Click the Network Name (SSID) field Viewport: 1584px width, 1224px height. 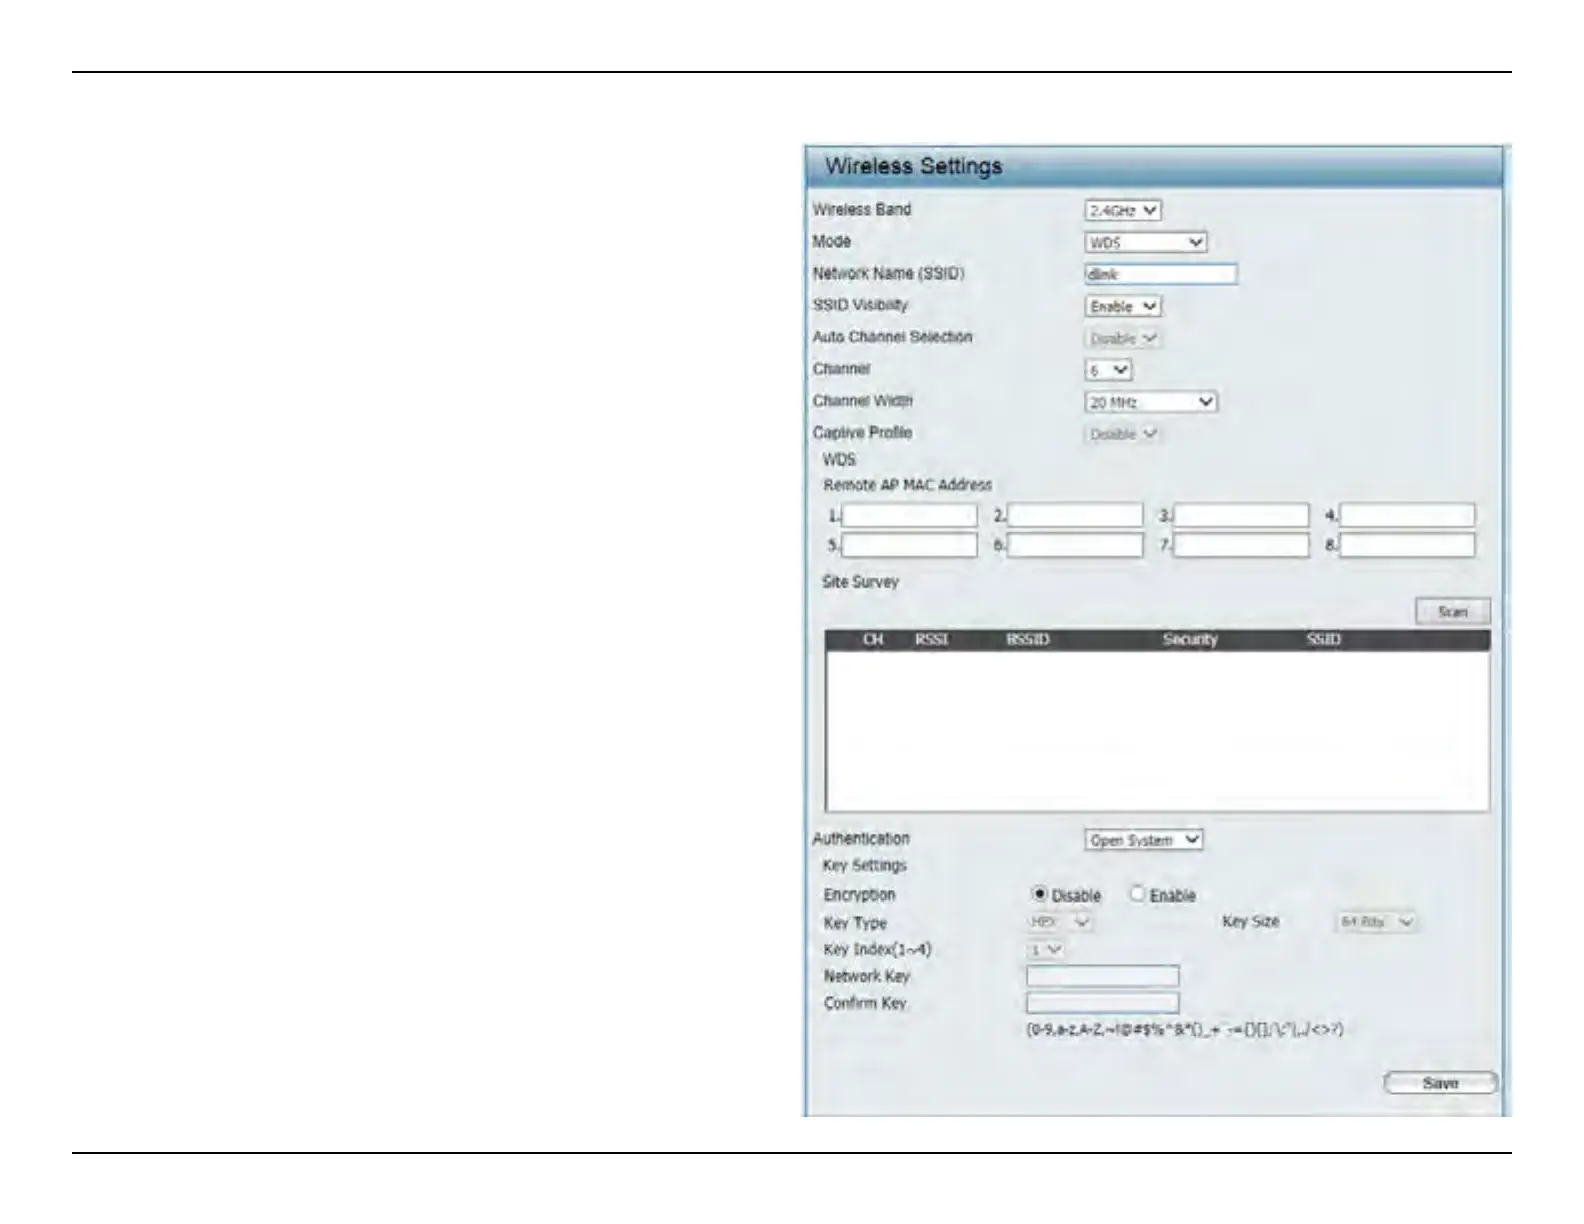coord(1161,274)
